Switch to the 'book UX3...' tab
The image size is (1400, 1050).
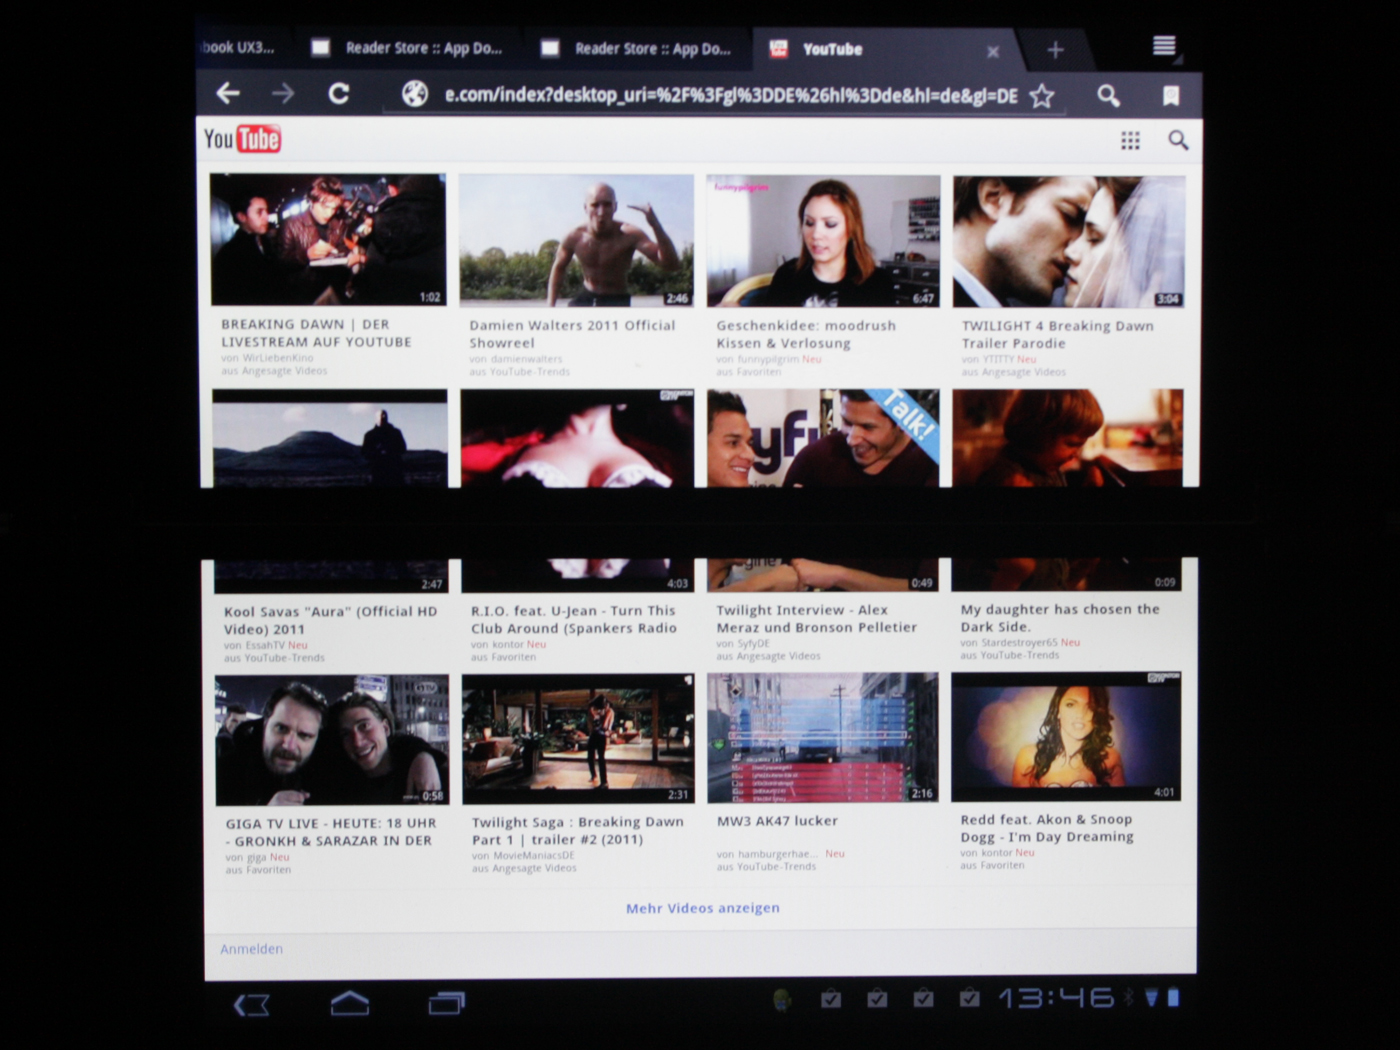(x=240, y=48)
